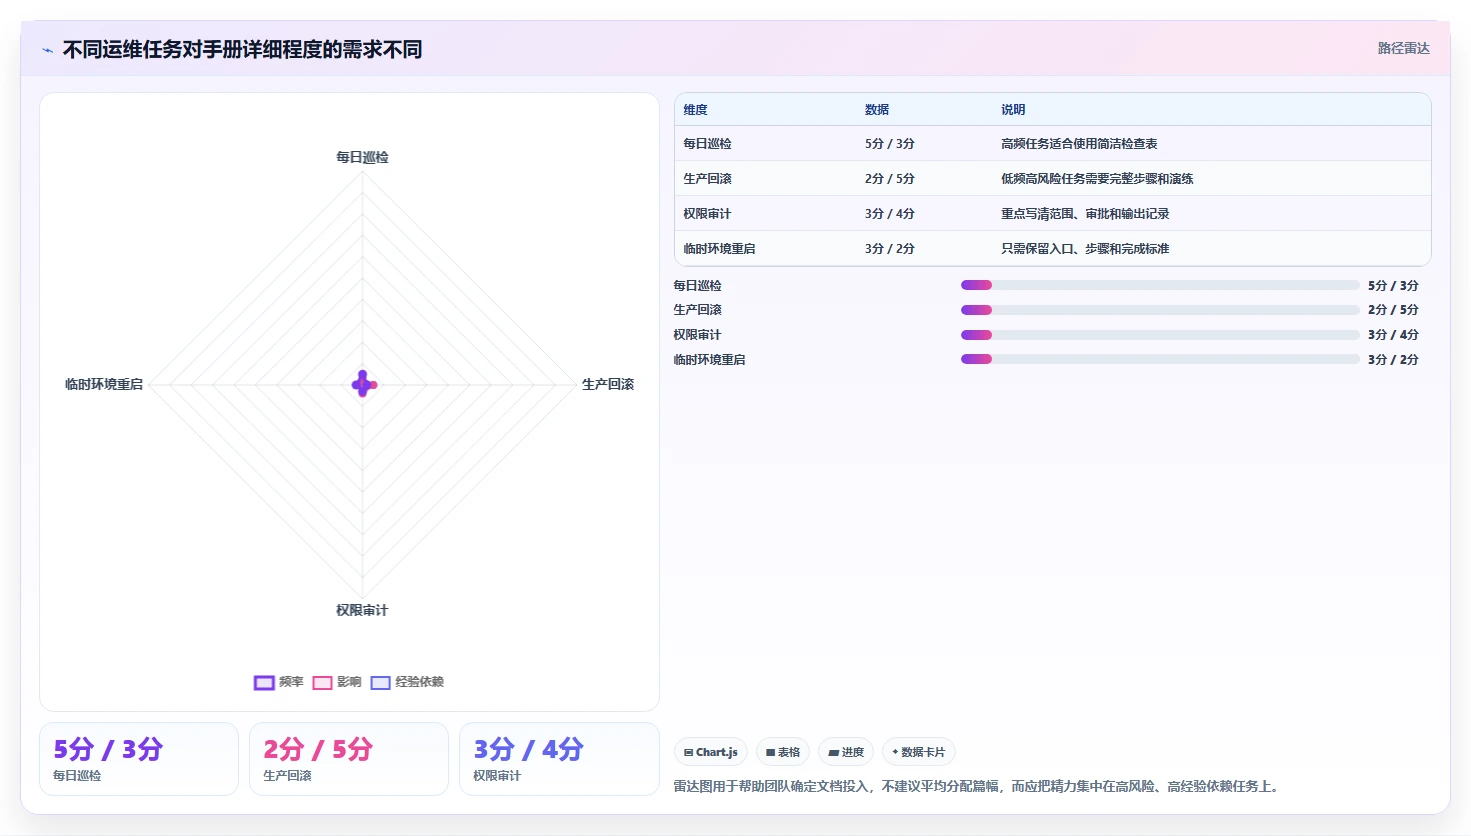Click the Chart.js chip
The width and height of the screenshot is (1471, 836).
click(x=711, y=752)
